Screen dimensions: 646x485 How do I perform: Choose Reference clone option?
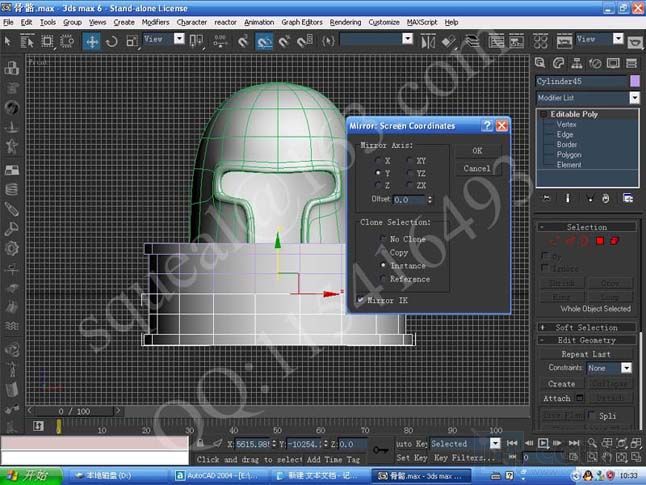click(383, 279)
